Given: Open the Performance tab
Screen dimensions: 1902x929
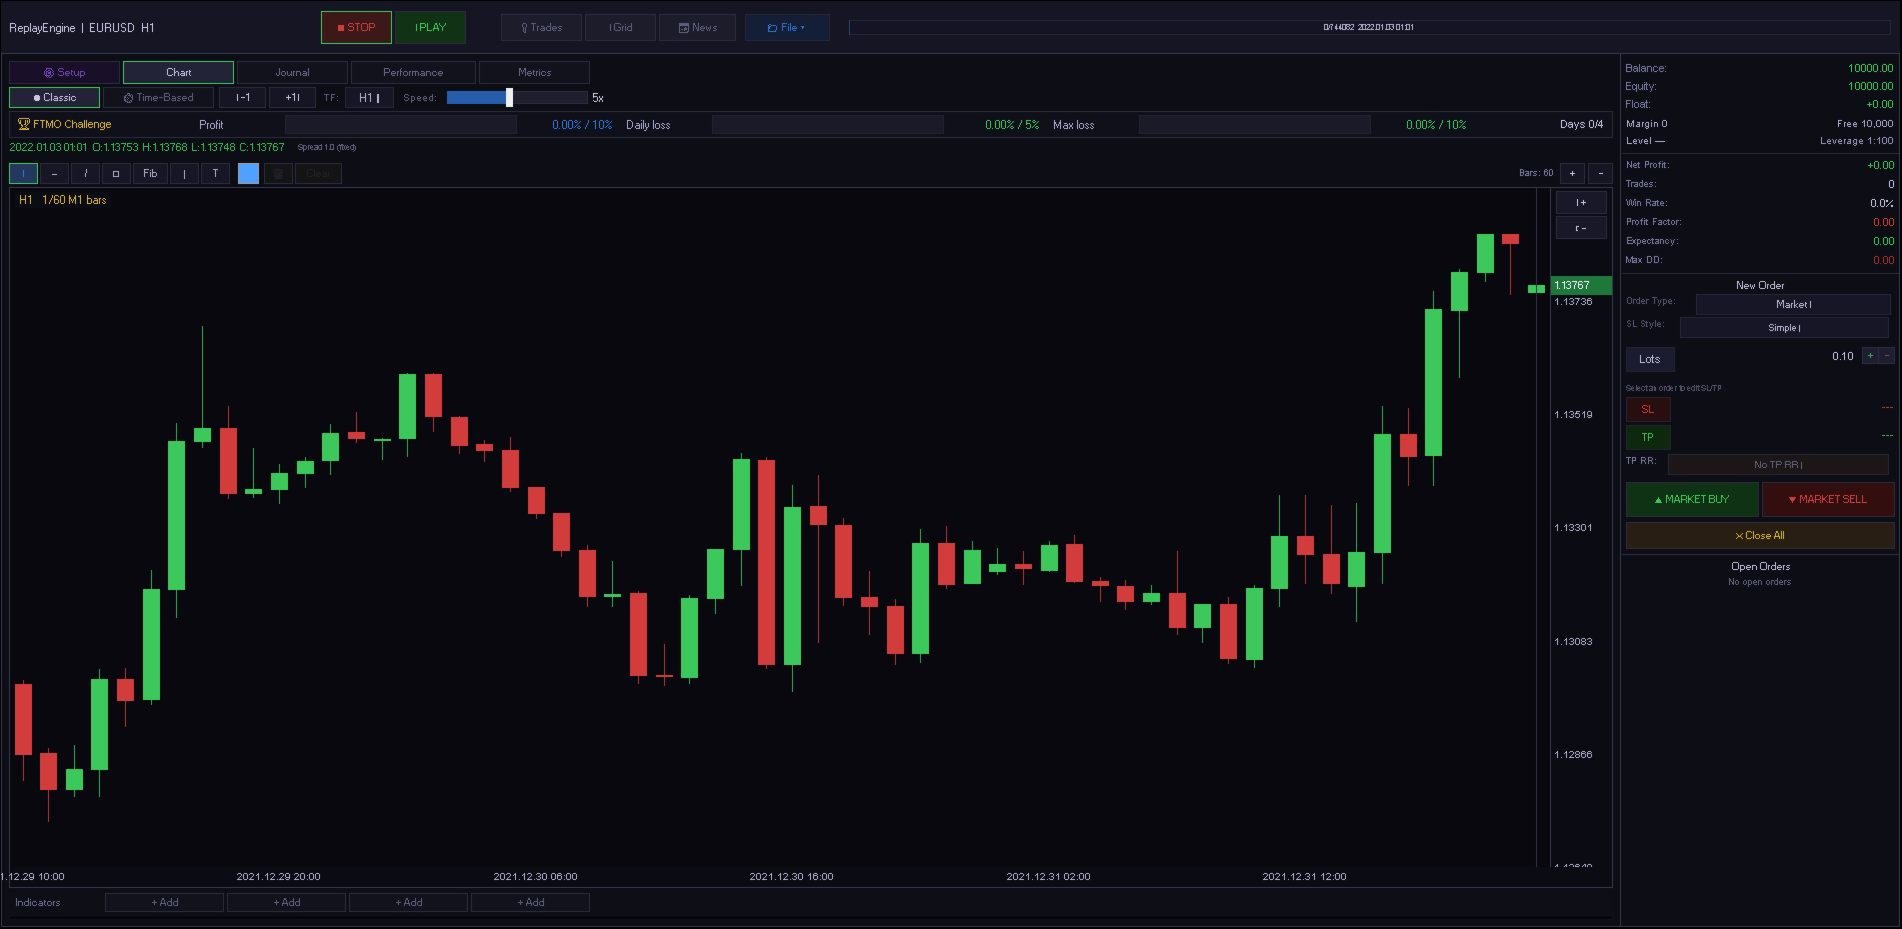Looking at the screenshot, I should (x=413, y=72).
